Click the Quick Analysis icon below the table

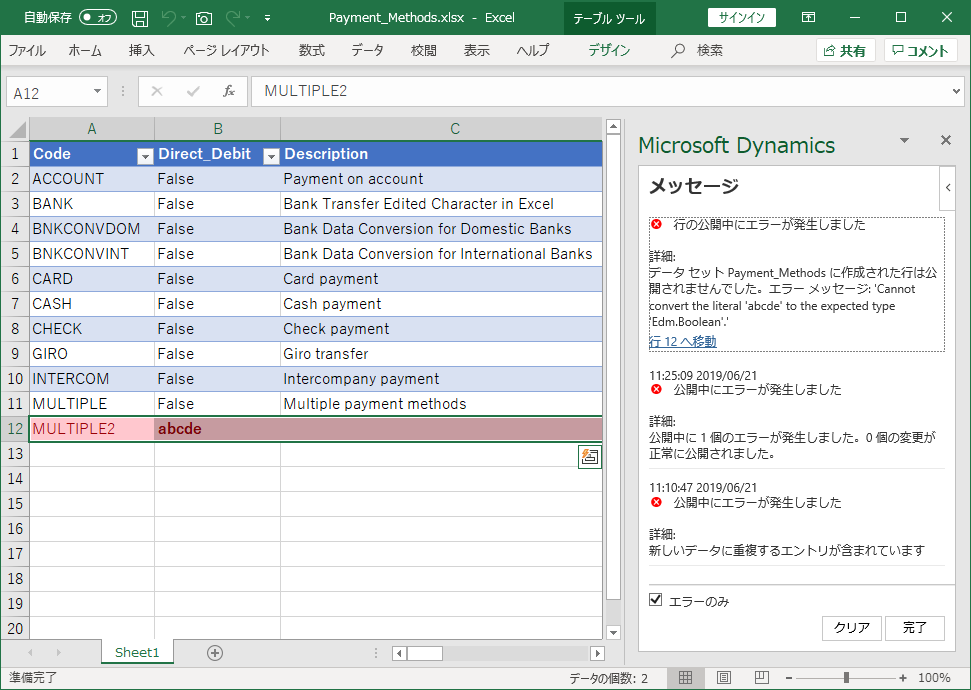tap(590, 456)
